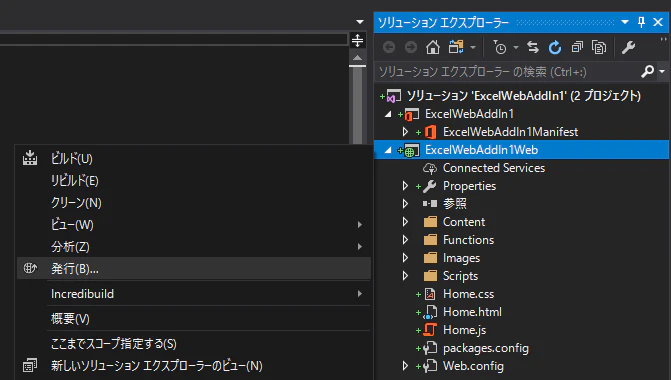Click the pending changes filter clock icon
The height and width of the screenshot is (380, 671).
click(499, 48)
